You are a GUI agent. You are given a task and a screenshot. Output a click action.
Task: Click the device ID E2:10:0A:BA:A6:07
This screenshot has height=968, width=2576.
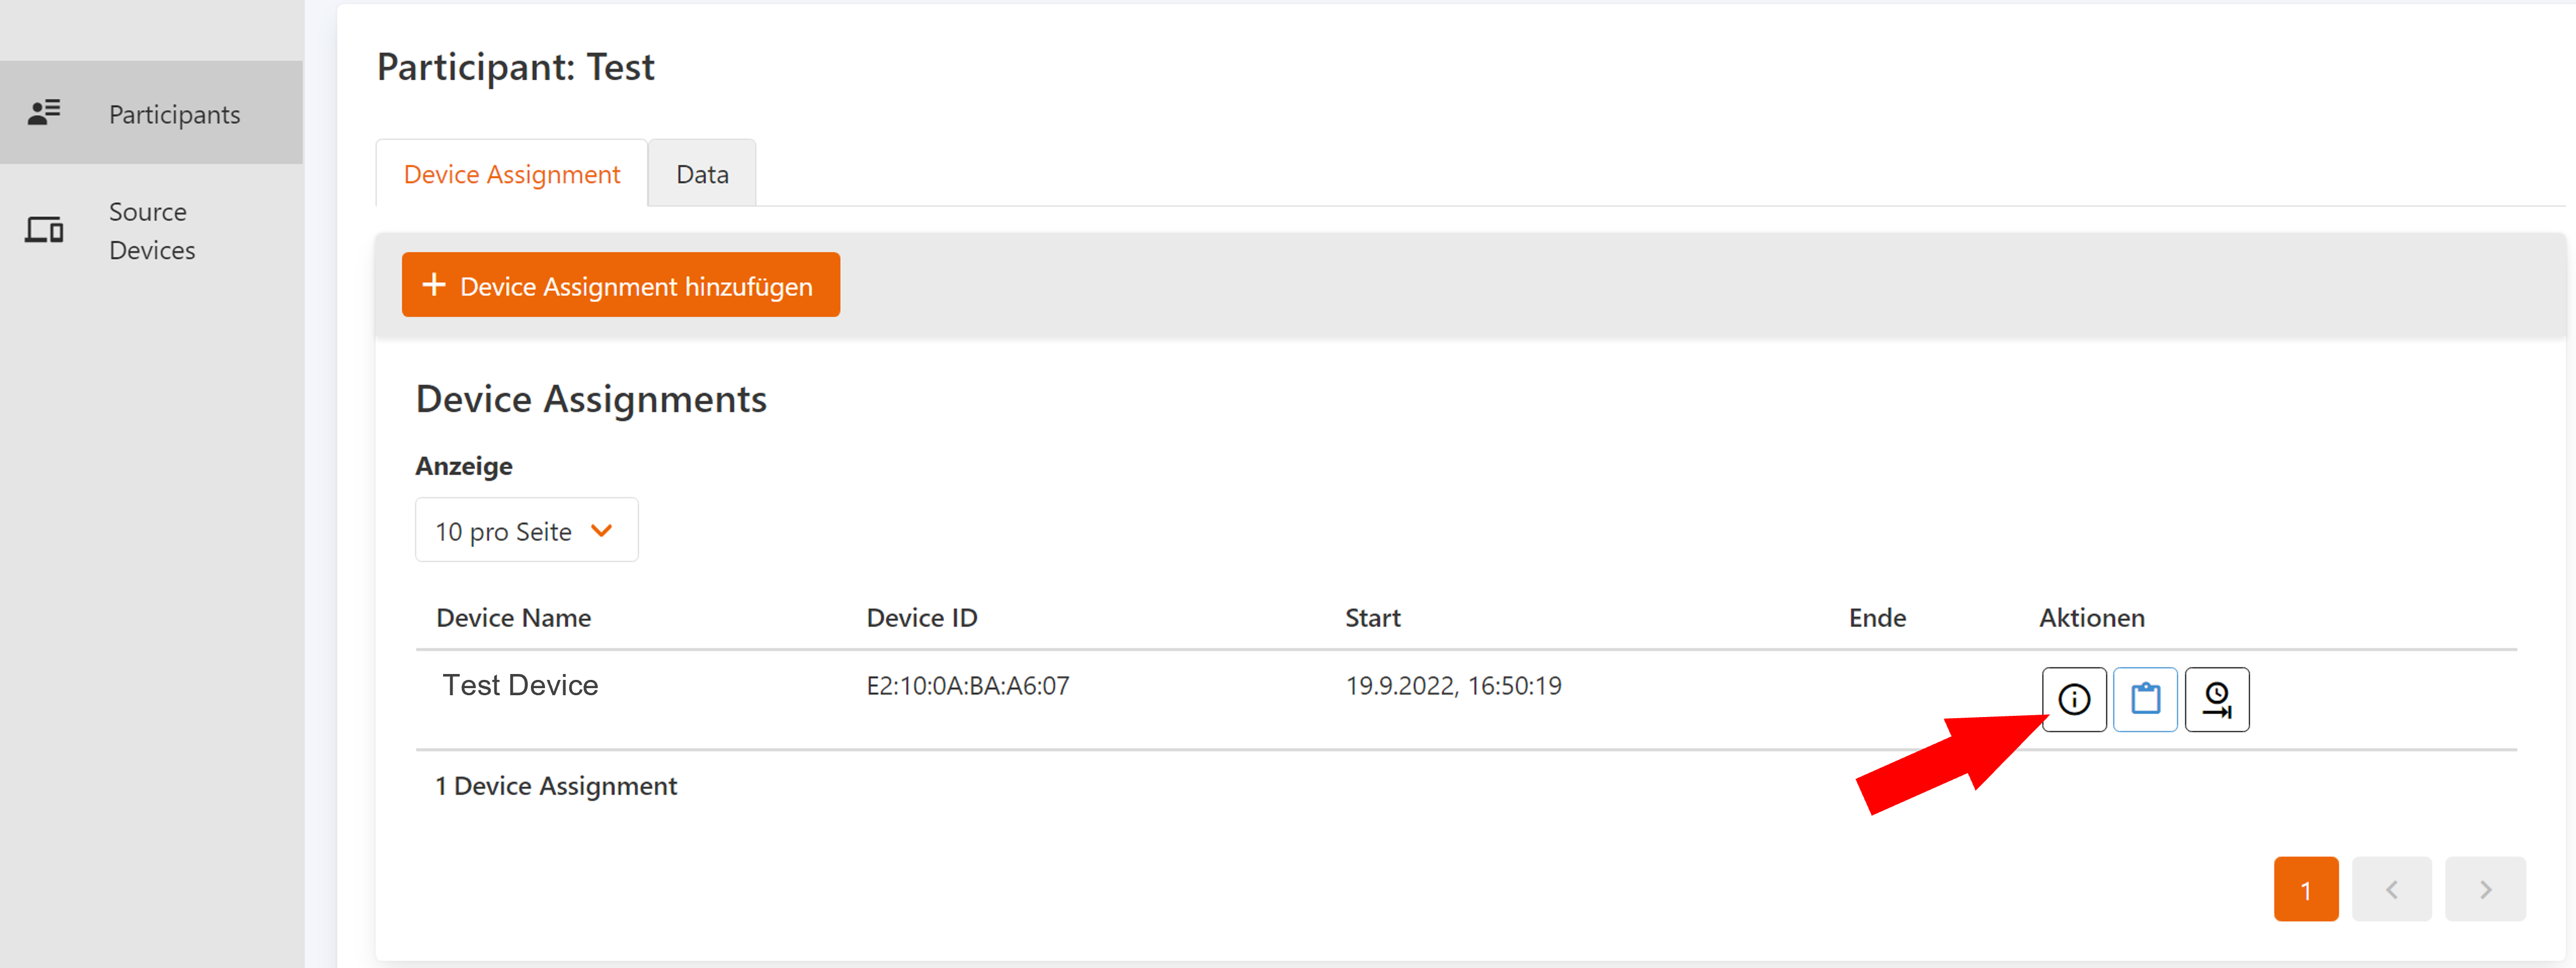click(x=967, y=685)
